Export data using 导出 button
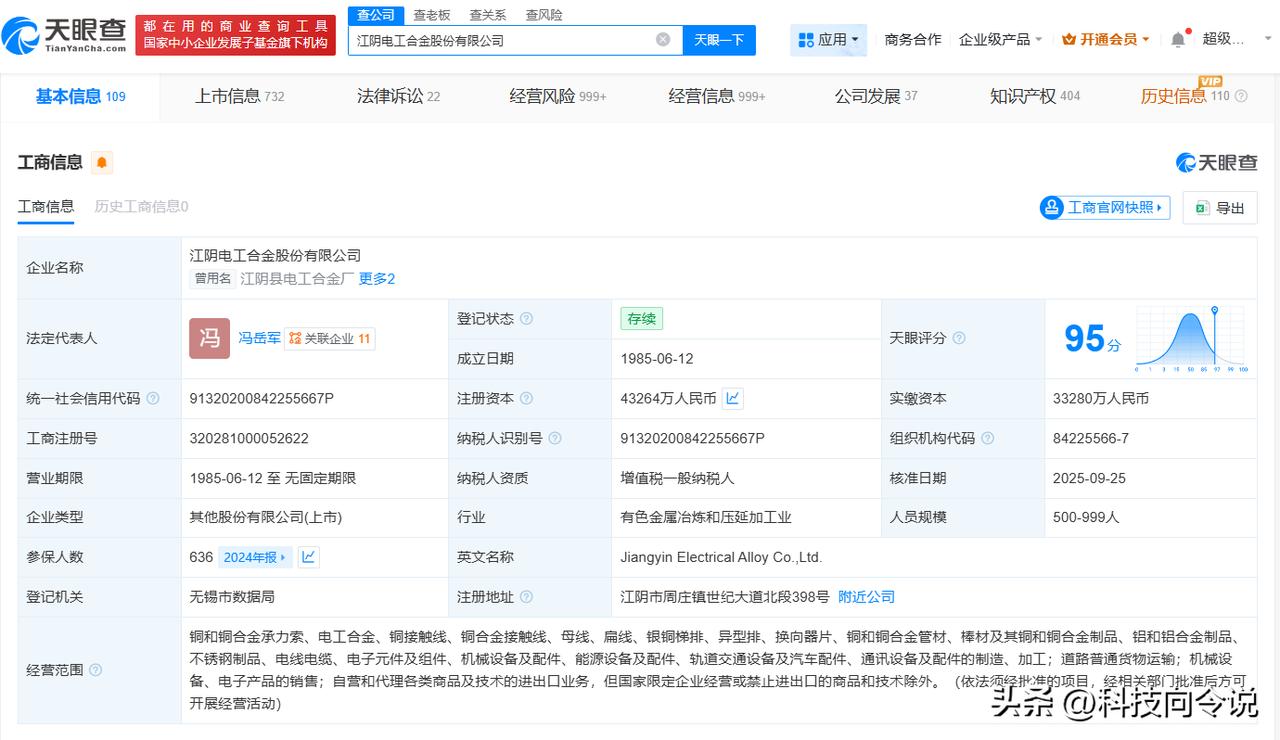The image size is (1280, 740). tap(1220, 208)
